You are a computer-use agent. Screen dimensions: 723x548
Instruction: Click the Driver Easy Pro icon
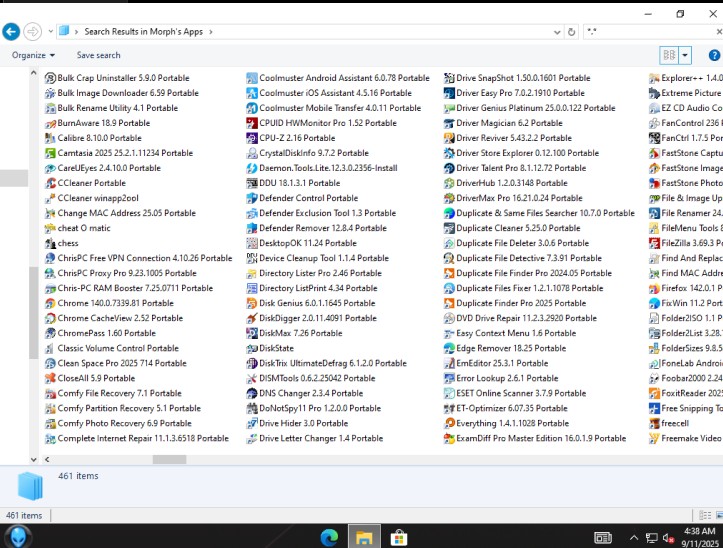449,93
